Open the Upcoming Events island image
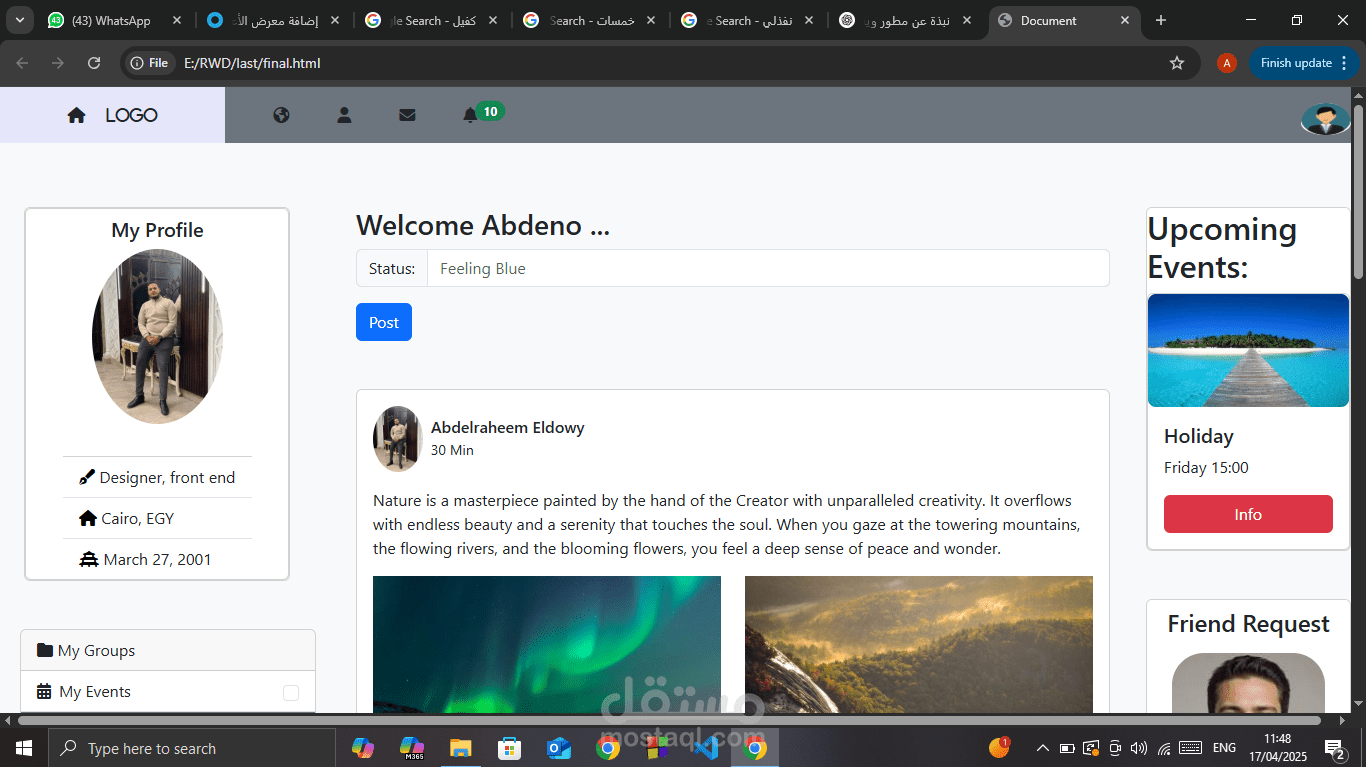Viewport: 1366px width, 767px height. point(1248,350)
